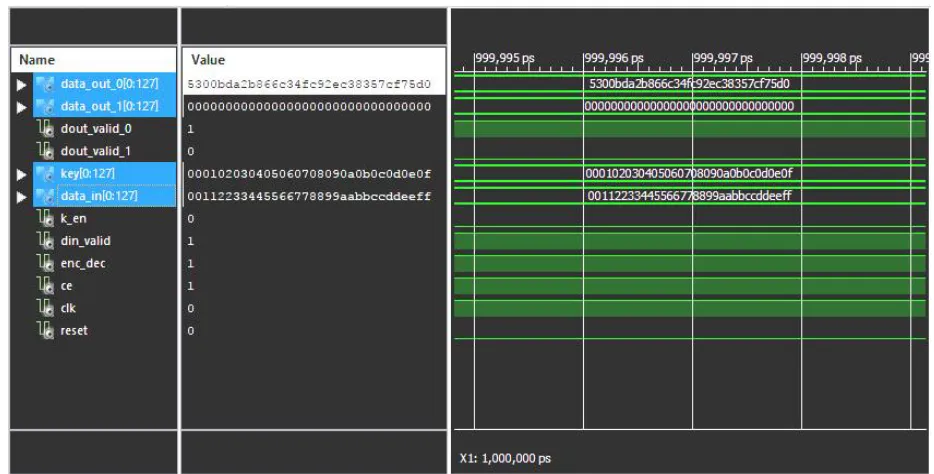The image size is (934, 474).
Task: Click the Value column header
Action: (314, 60)
